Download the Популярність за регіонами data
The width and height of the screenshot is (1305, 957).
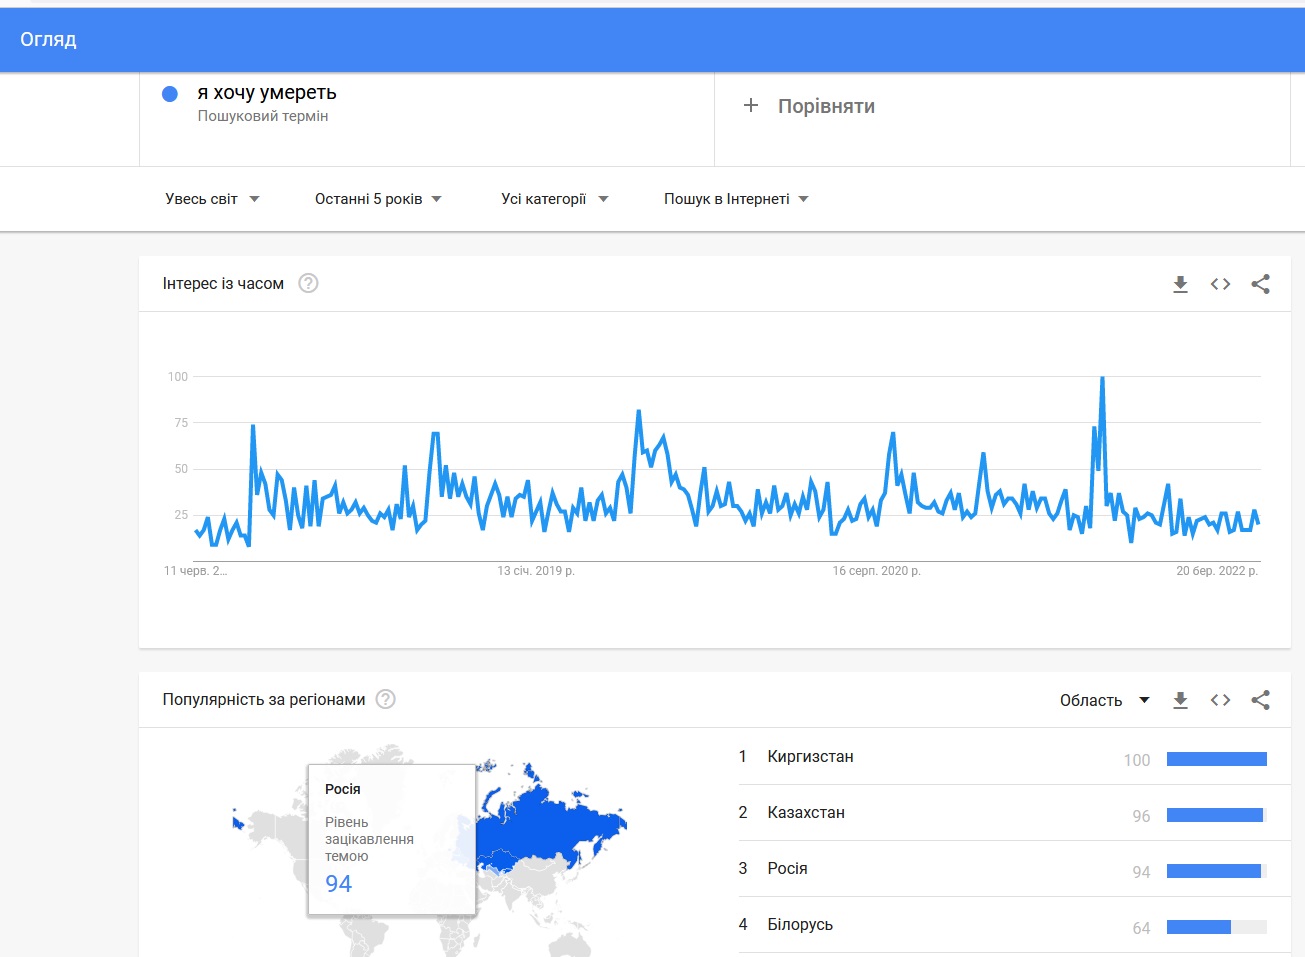[1180, 700]
